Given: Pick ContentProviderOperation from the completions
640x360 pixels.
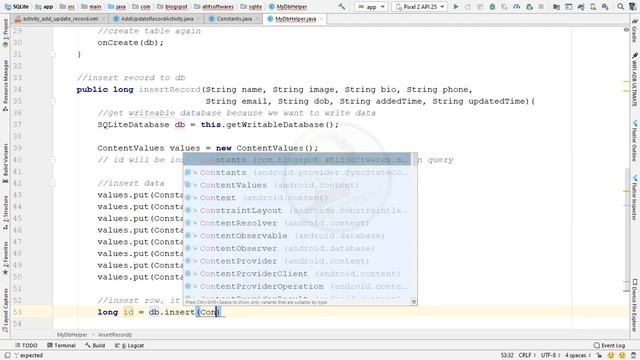Looking at the screenshot, I should [298, 286].
